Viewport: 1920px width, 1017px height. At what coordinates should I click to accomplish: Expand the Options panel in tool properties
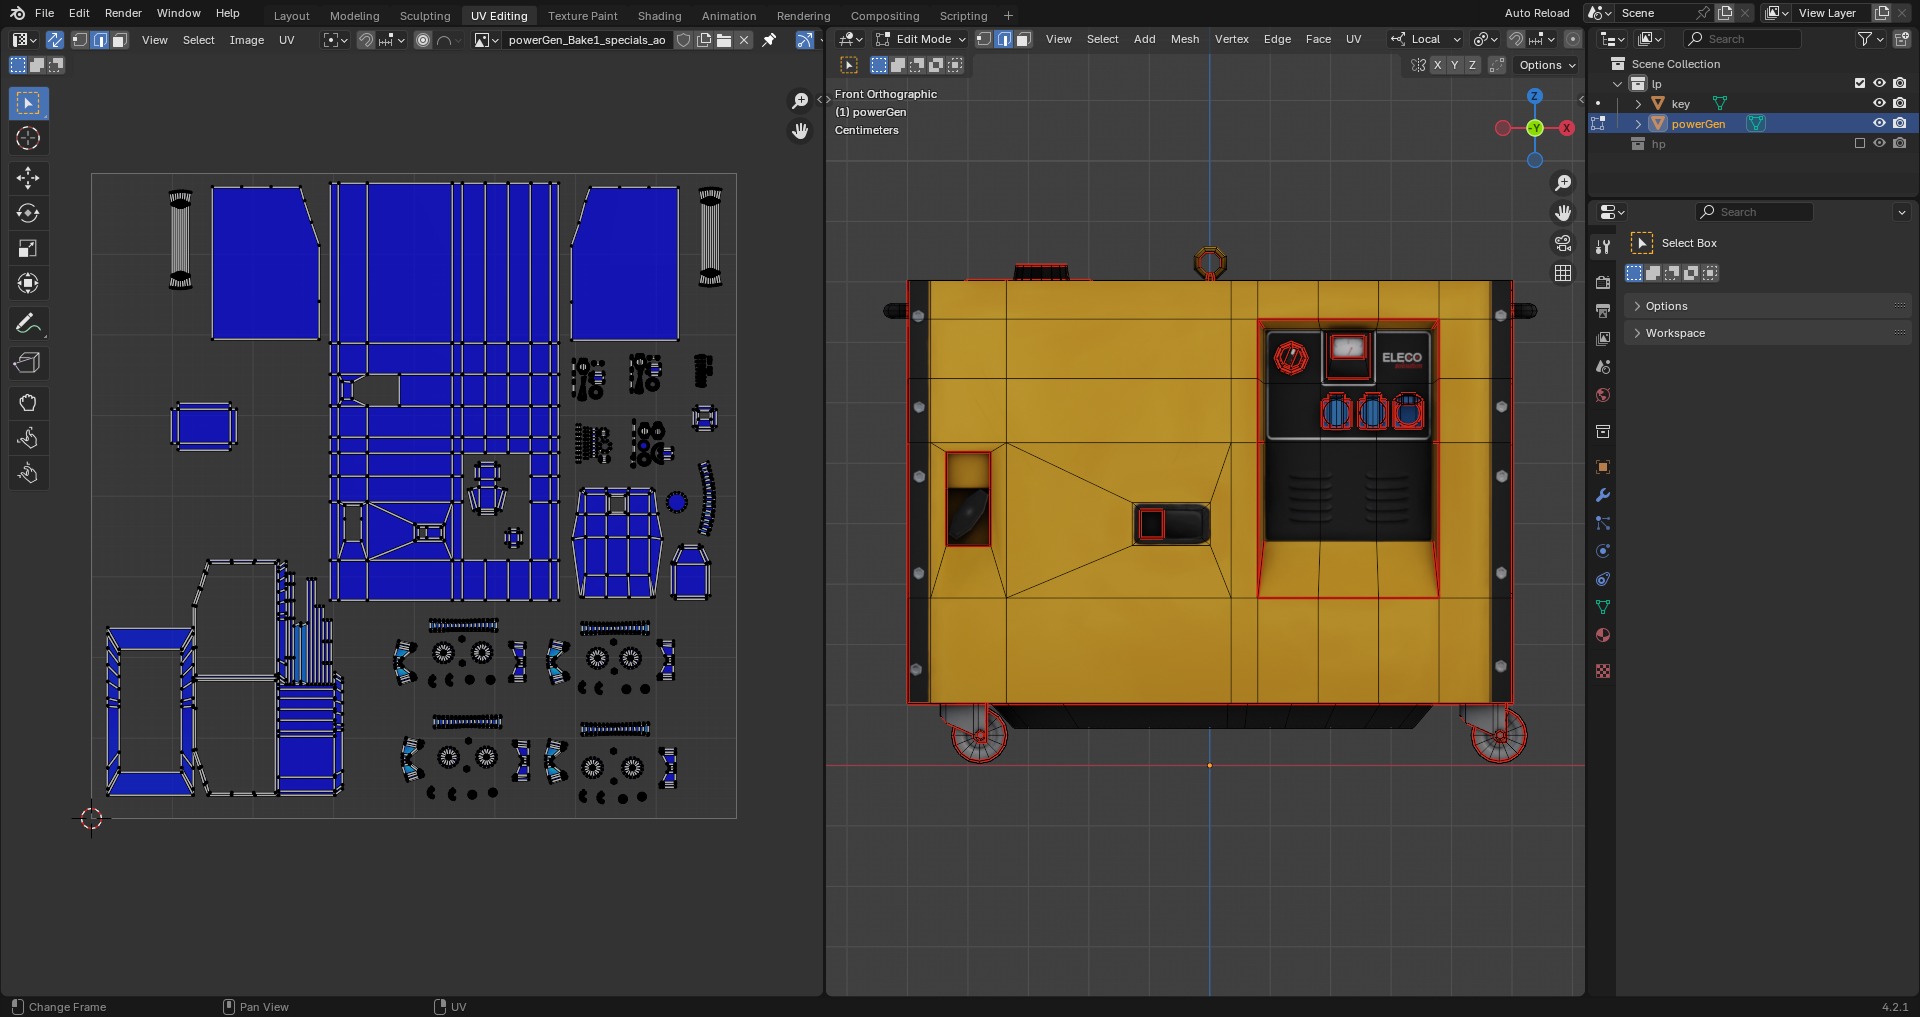click(x=1768, y=306)
